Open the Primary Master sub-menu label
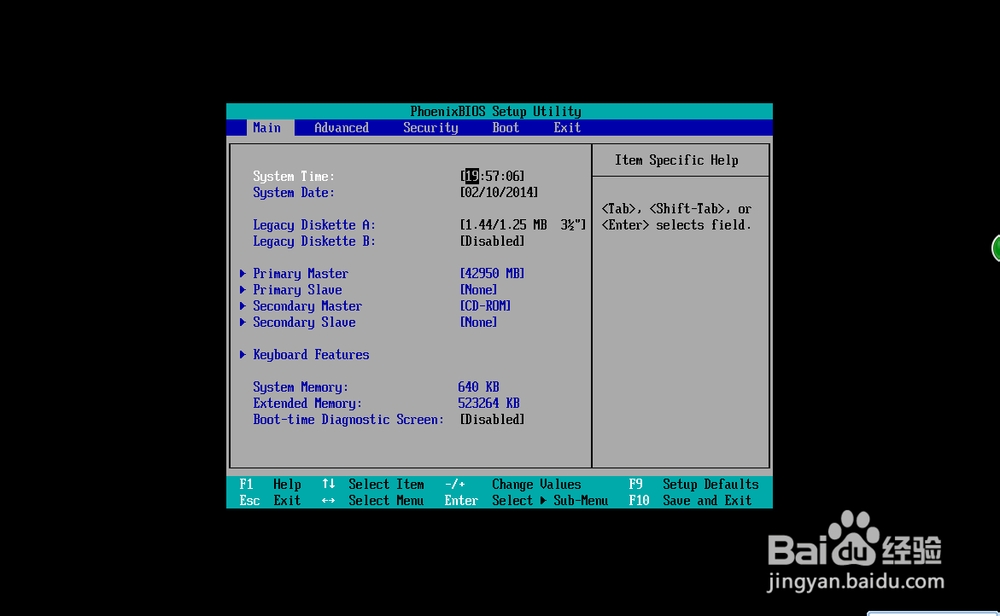The width and height of the screenshot is (1000, 616). coord(300,274)
